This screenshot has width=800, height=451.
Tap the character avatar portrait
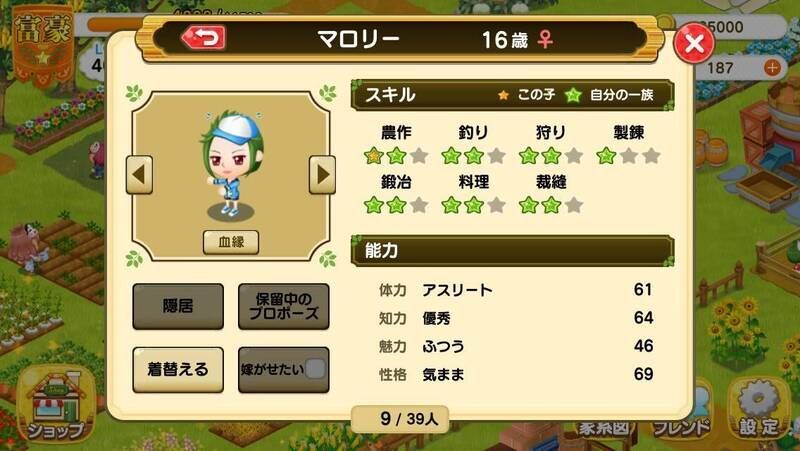(x=232, y=165)
